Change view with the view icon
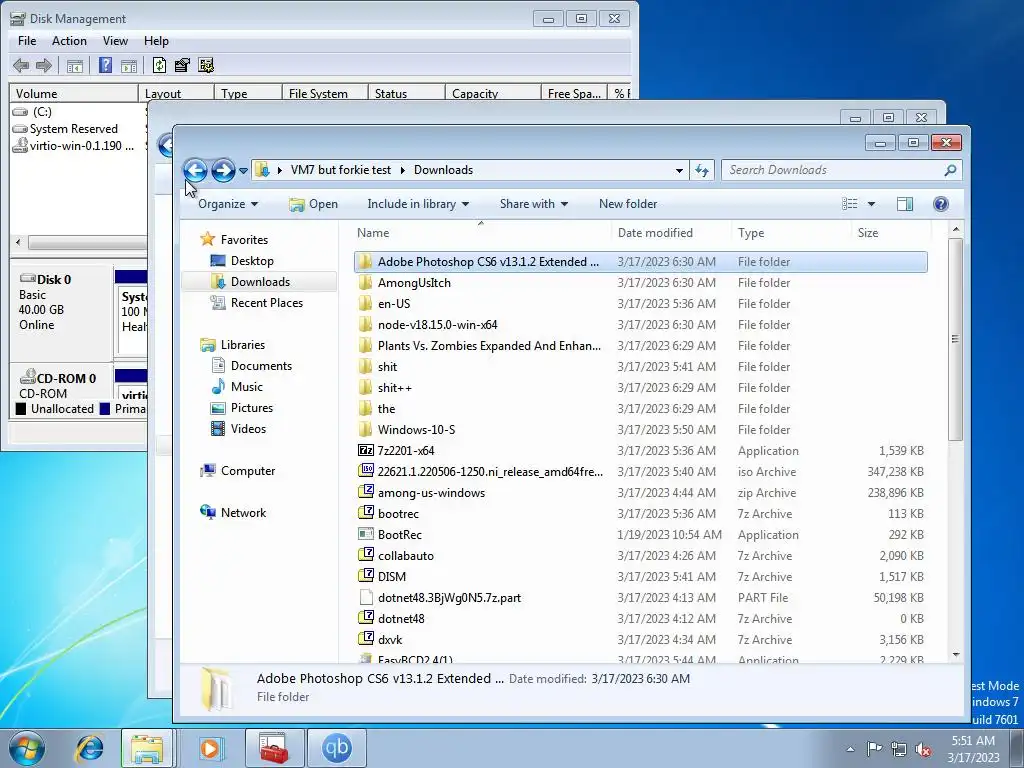This screenshot has width=1024, height=768. pos(850,204)
